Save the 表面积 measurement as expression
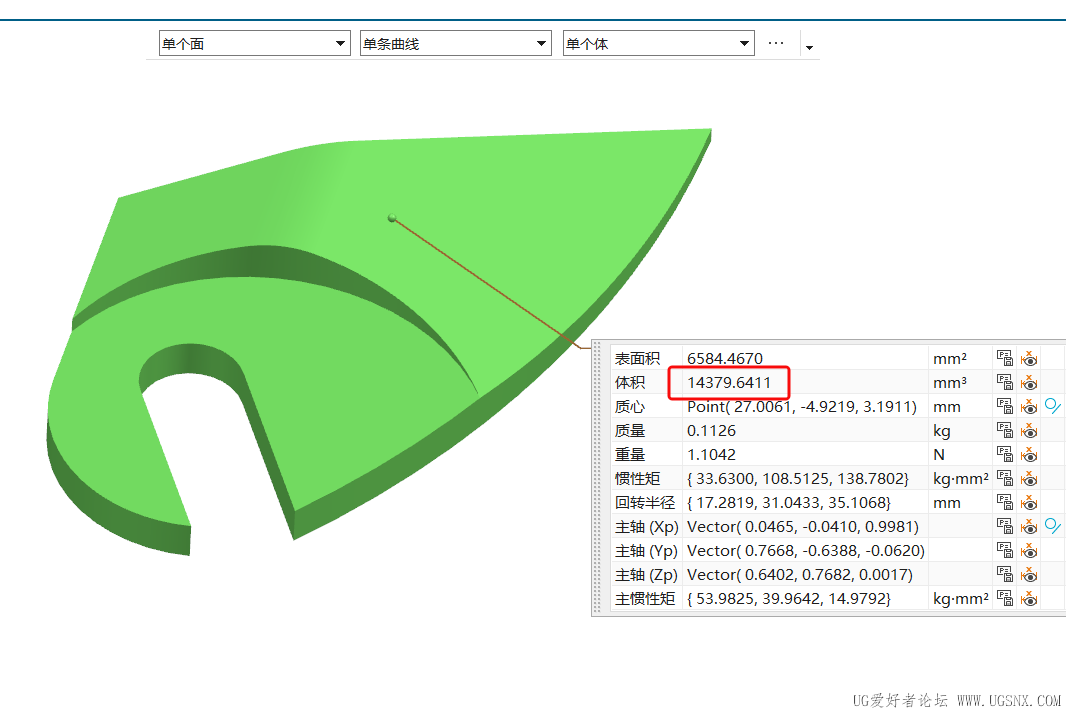Screen dimensions: 1066x713 pyautogui.click(x=1004, y=358)
